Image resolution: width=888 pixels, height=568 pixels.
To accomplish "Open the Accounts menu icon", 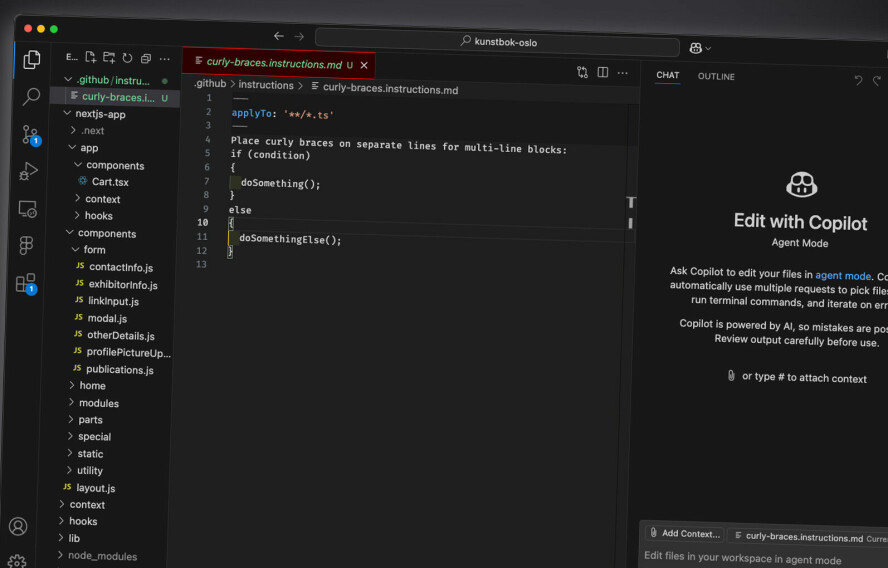I will 18,527.
